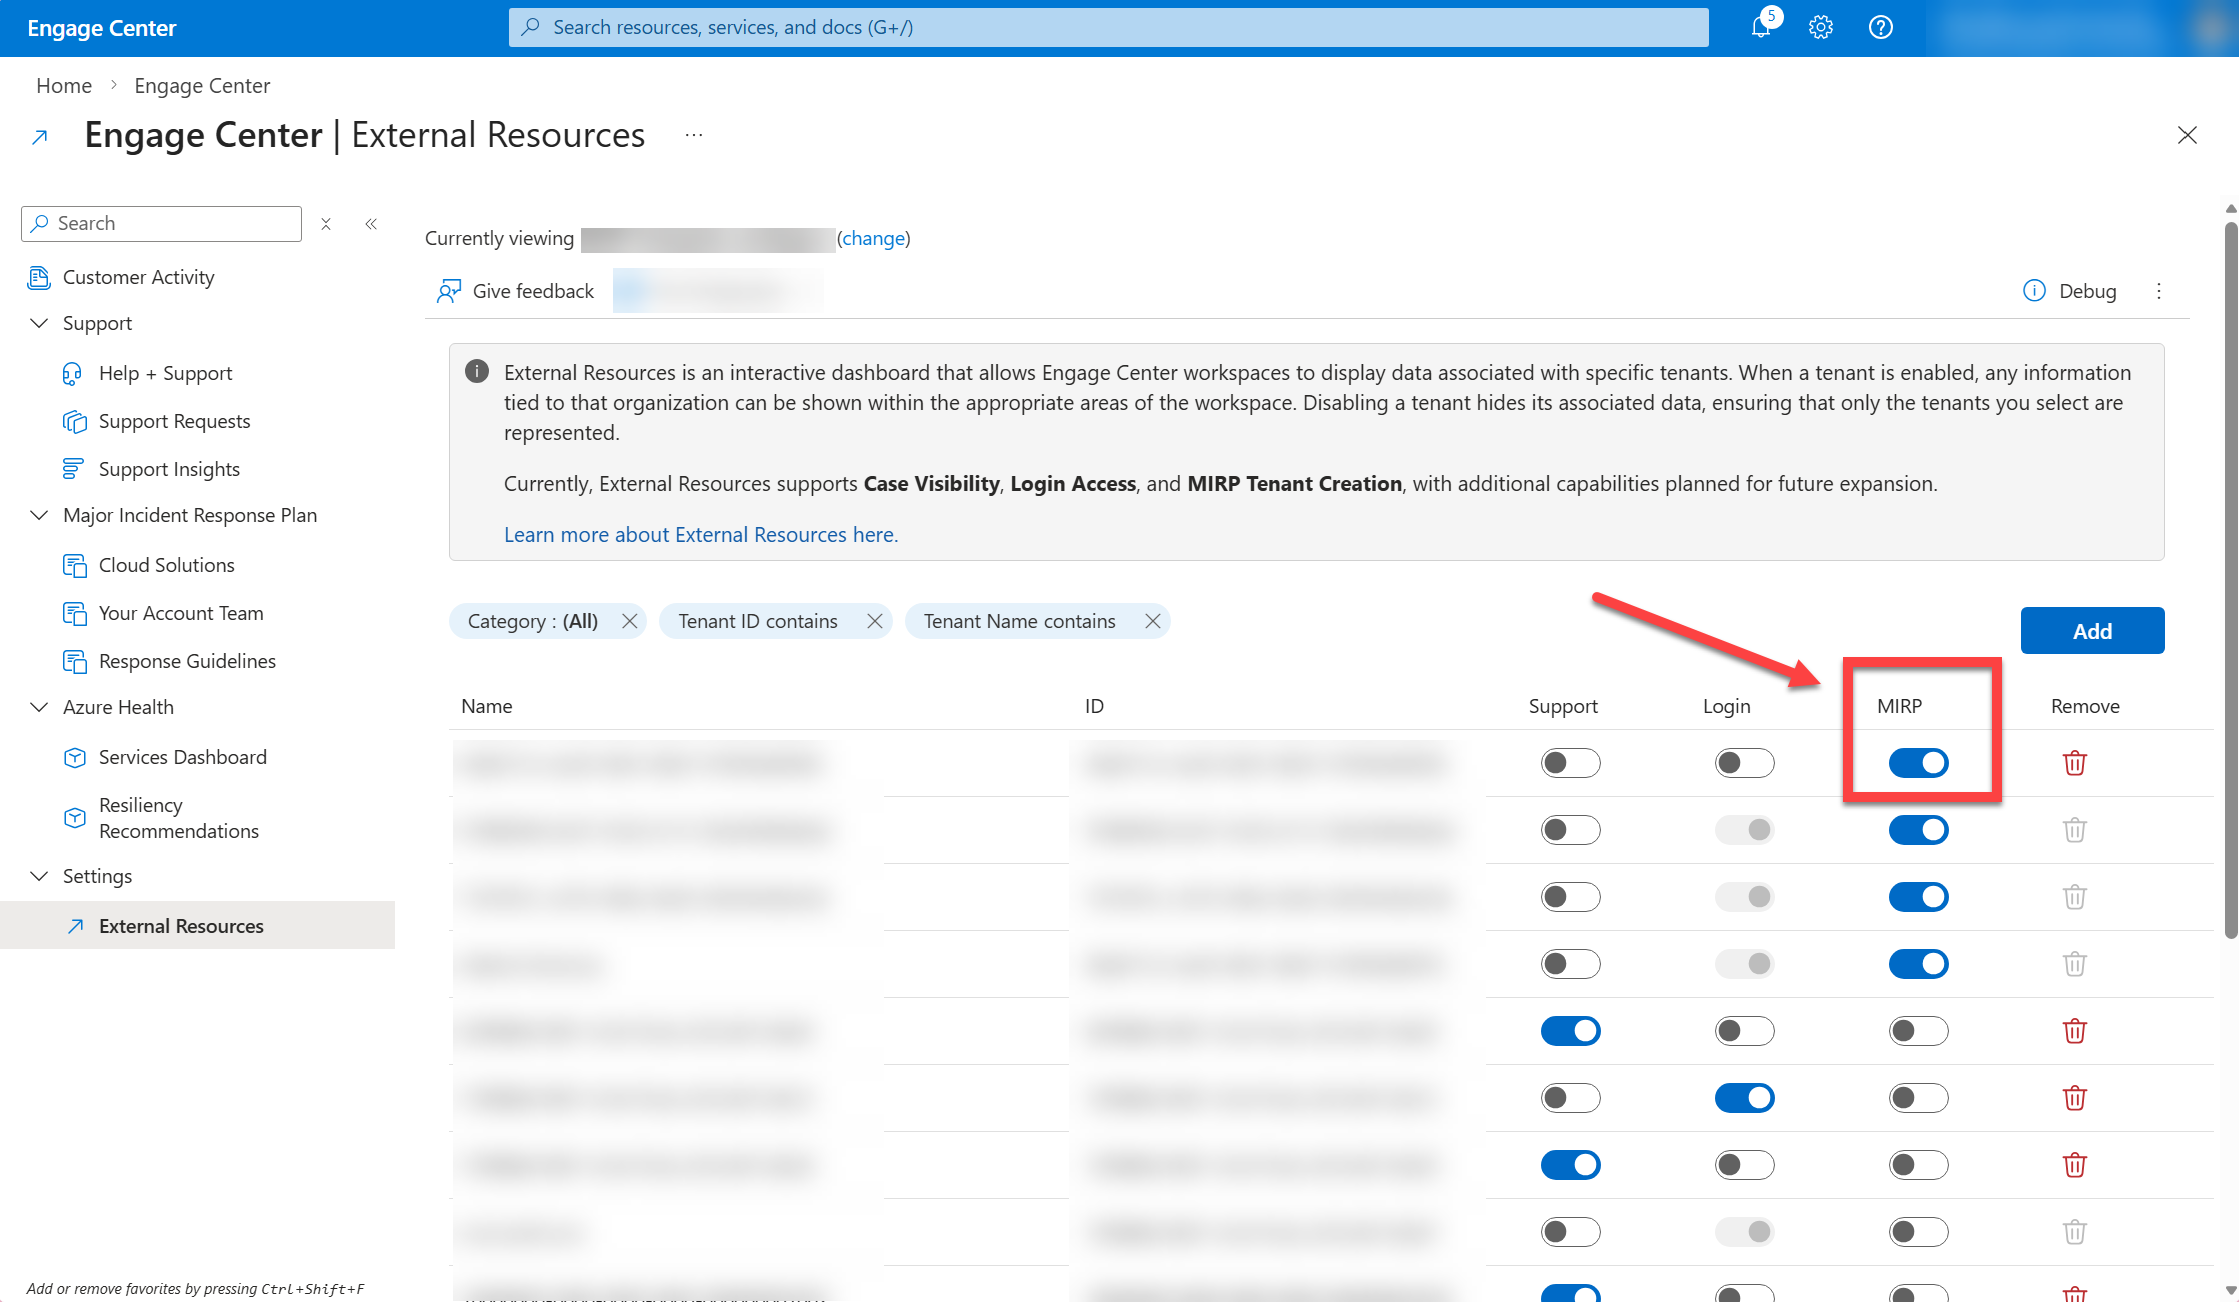The image size is (2239, 1302).
Task: Enable MIRP switch in the fifth tenant row
Action: (x=1918, y=1031)
